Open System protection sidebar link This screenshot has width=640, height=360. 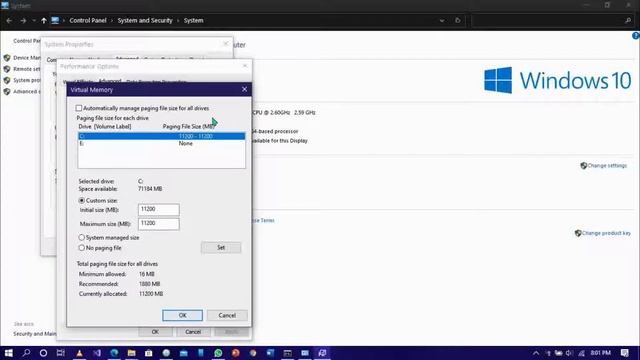(x=27, y=80)
